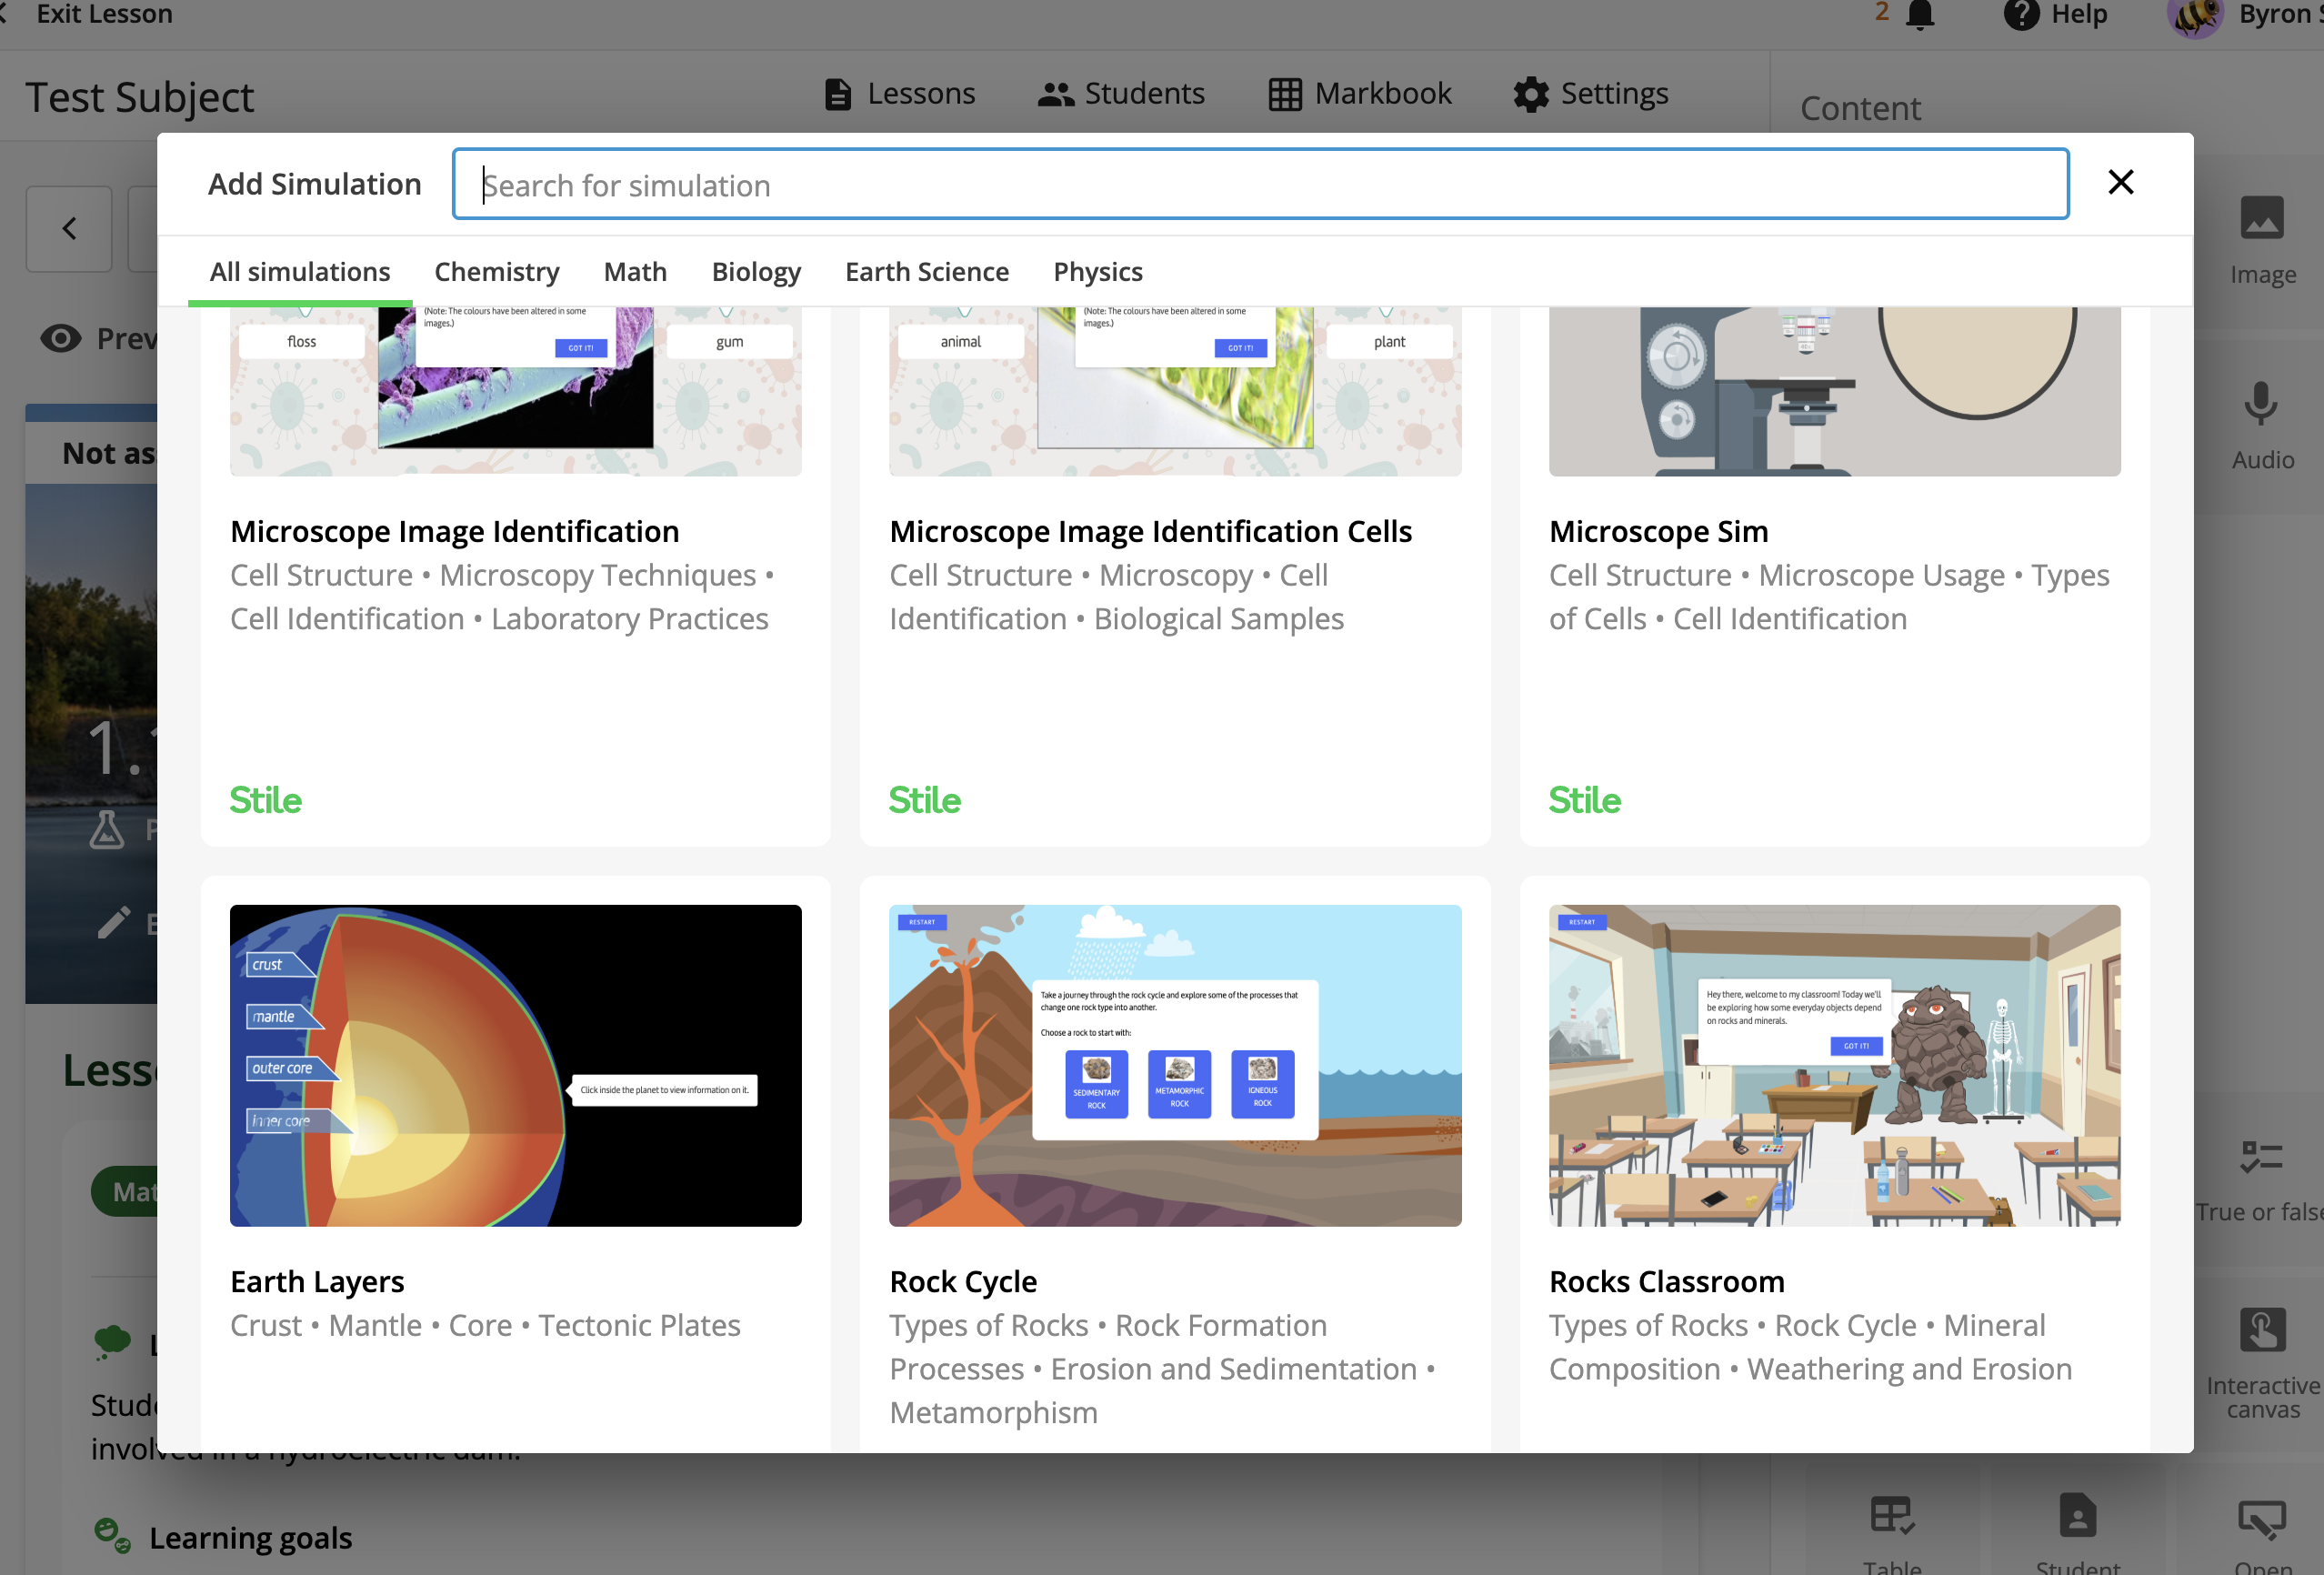Viewport: 2324px width, 1575px height.
Task: Click the Audio microphone icon
Action: click(x=2261, y=404)
